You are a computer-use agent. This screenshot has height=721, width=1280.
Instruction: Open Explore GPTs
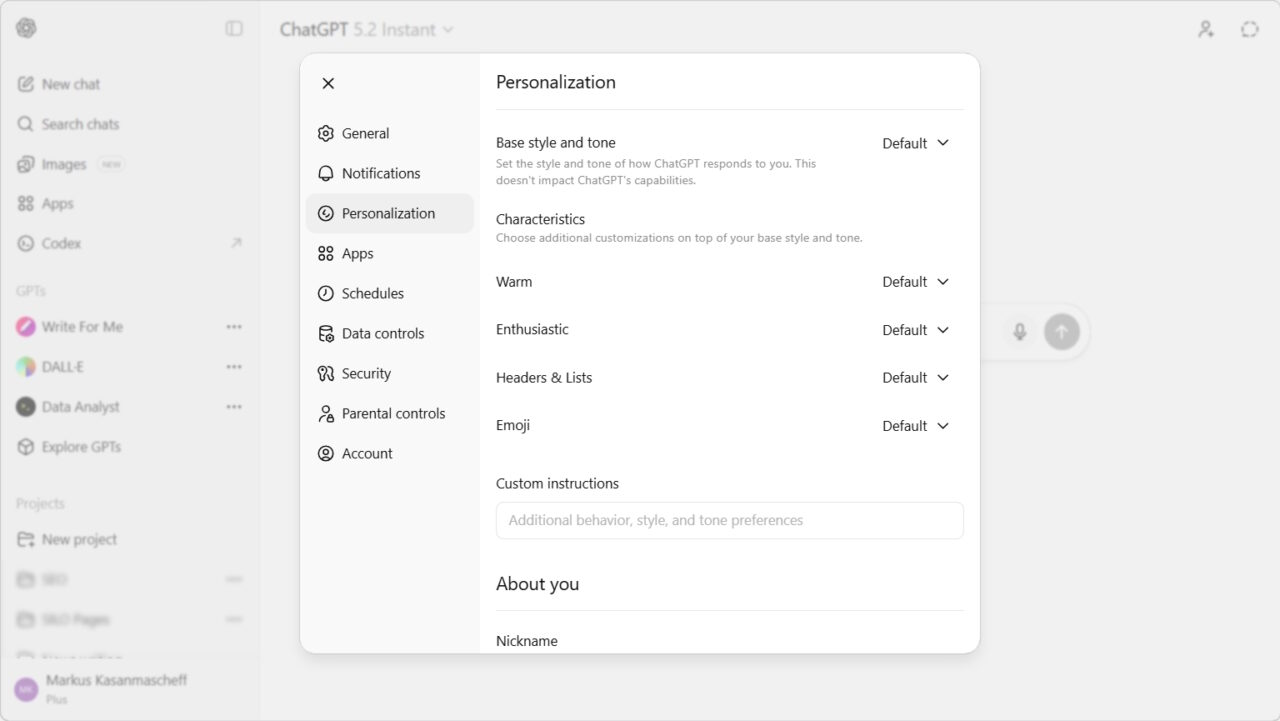coord(80,447)
